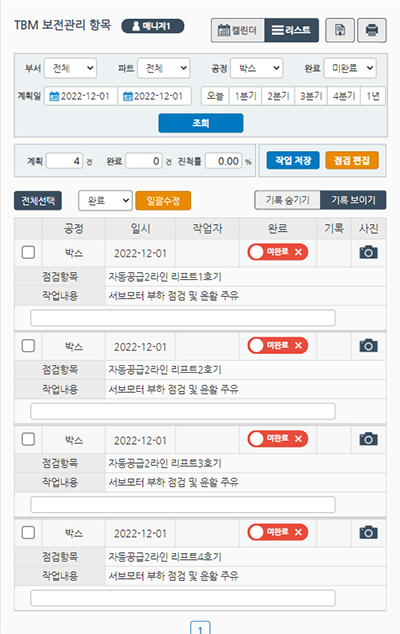Expand the 완료 filter dropdown showing 미완료

pos(350,68)
